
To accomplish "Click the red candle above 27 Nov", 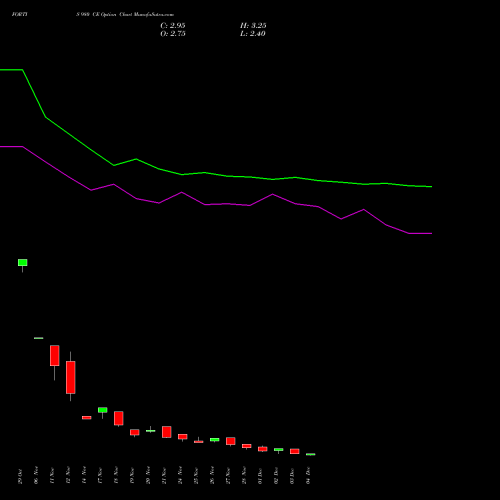I will [231, 441].
